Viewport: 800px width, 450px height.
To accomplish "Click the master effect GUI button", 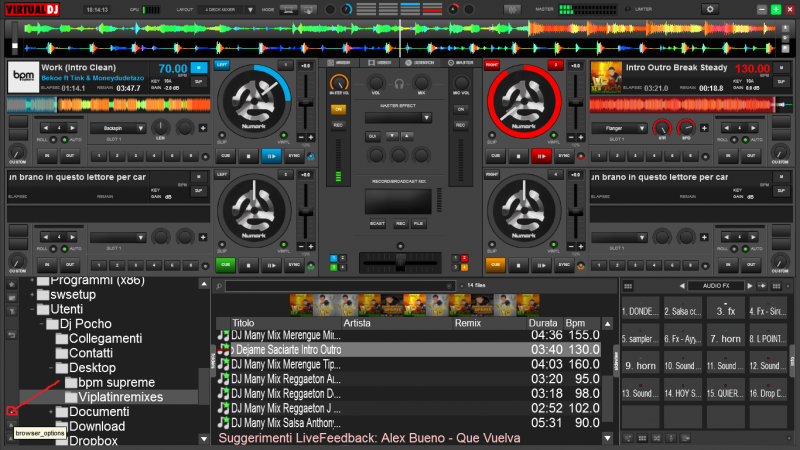I will 372,136.
